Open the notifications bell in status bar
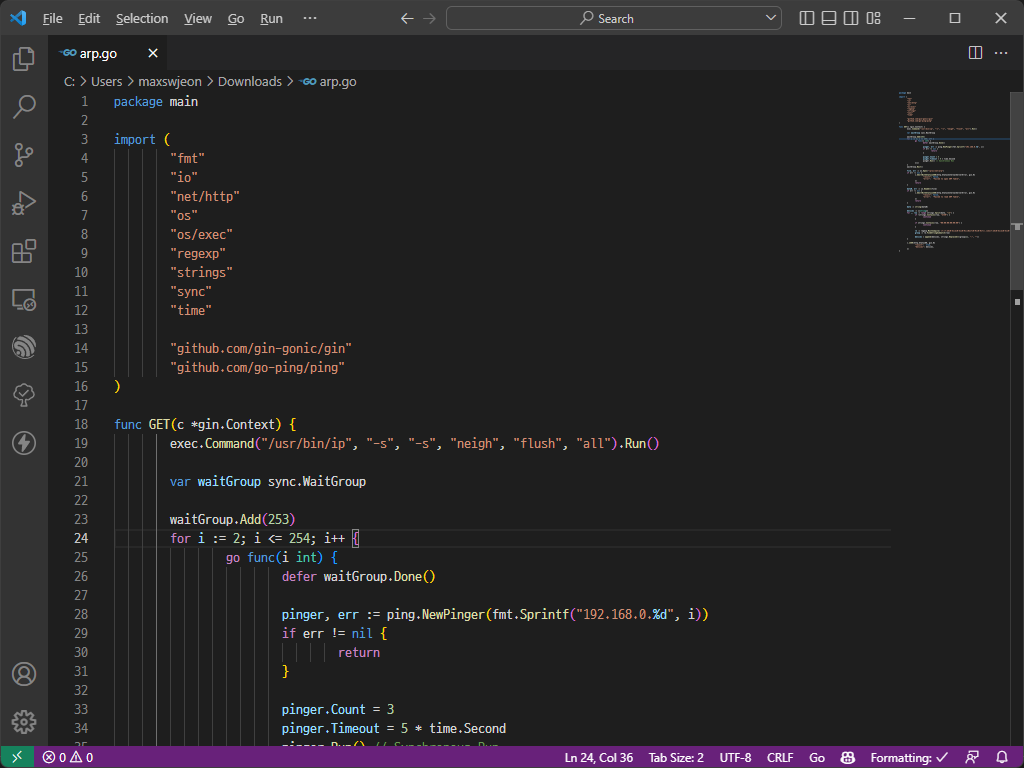This screenshot has width=1024, height=768. 1002,758
